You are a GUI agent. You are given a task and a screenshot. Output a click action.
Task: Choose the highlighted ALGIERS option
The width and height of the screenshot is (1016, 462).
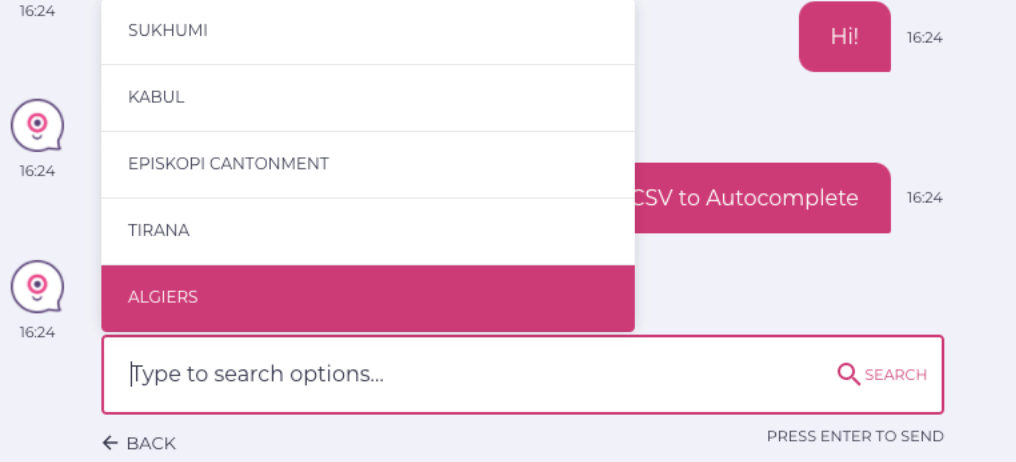point(368,298)
